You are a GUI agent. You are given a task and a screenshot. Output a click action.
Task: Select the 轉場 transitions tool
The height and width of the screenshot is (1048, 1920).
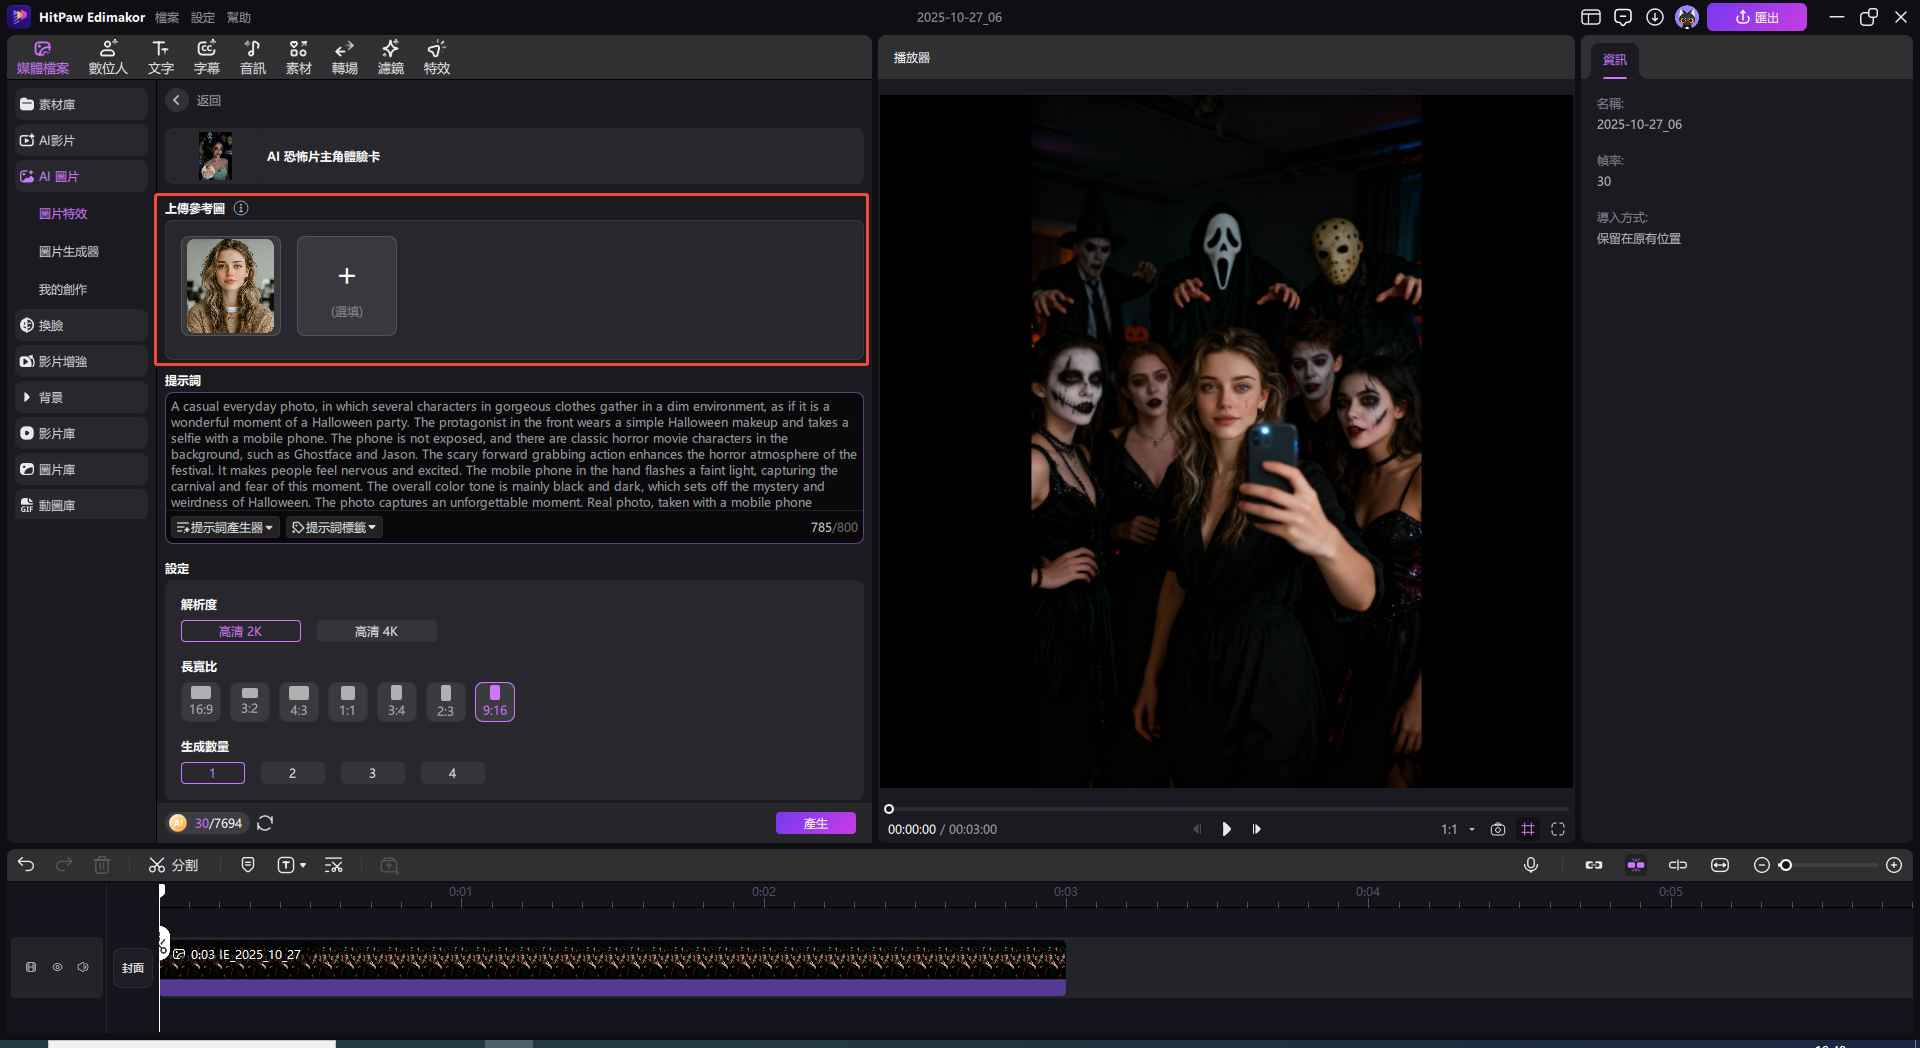[x=344, y=57]
